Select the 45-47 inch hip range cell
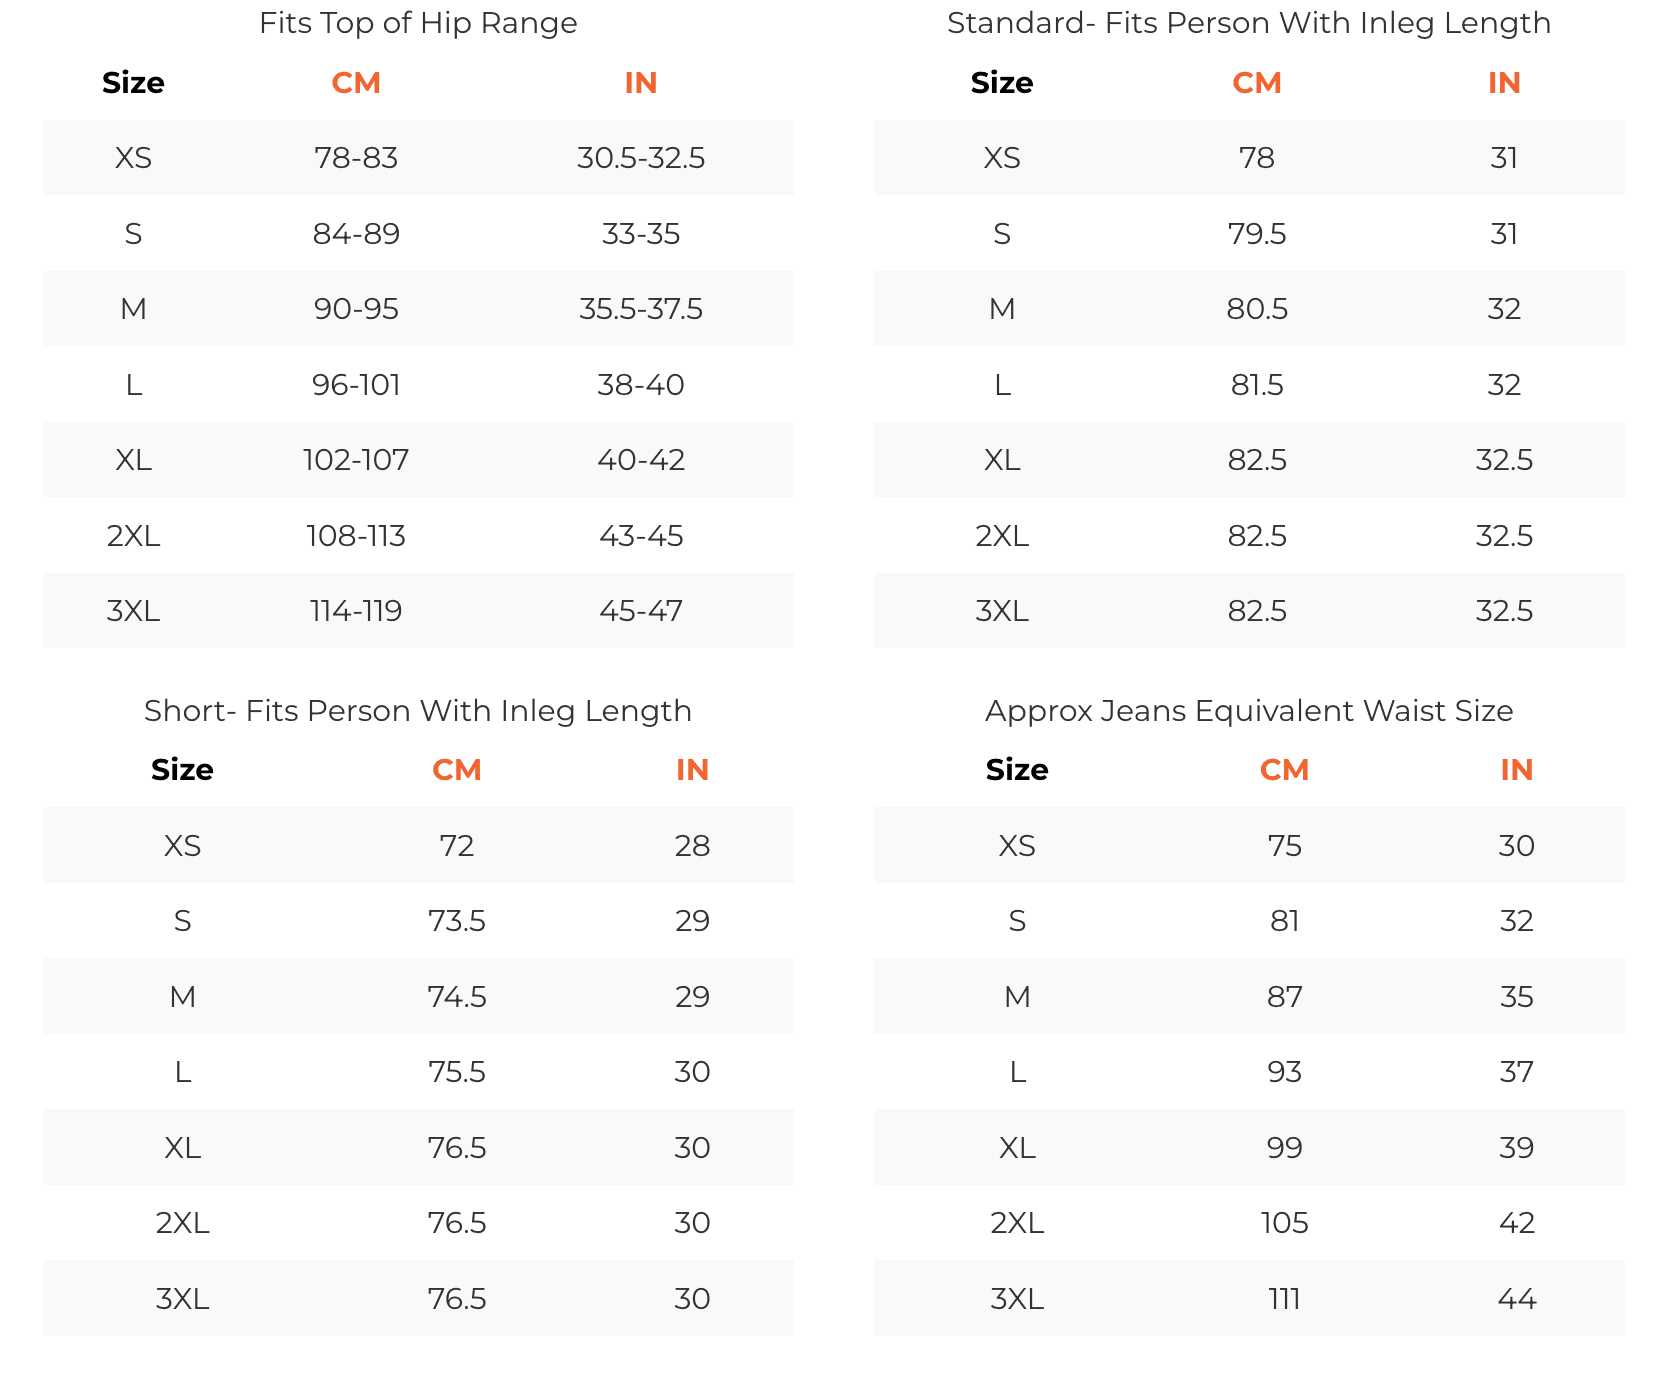Viewport: 1668px width, 1376px height. pyautogui.click(x=641, y=611)
